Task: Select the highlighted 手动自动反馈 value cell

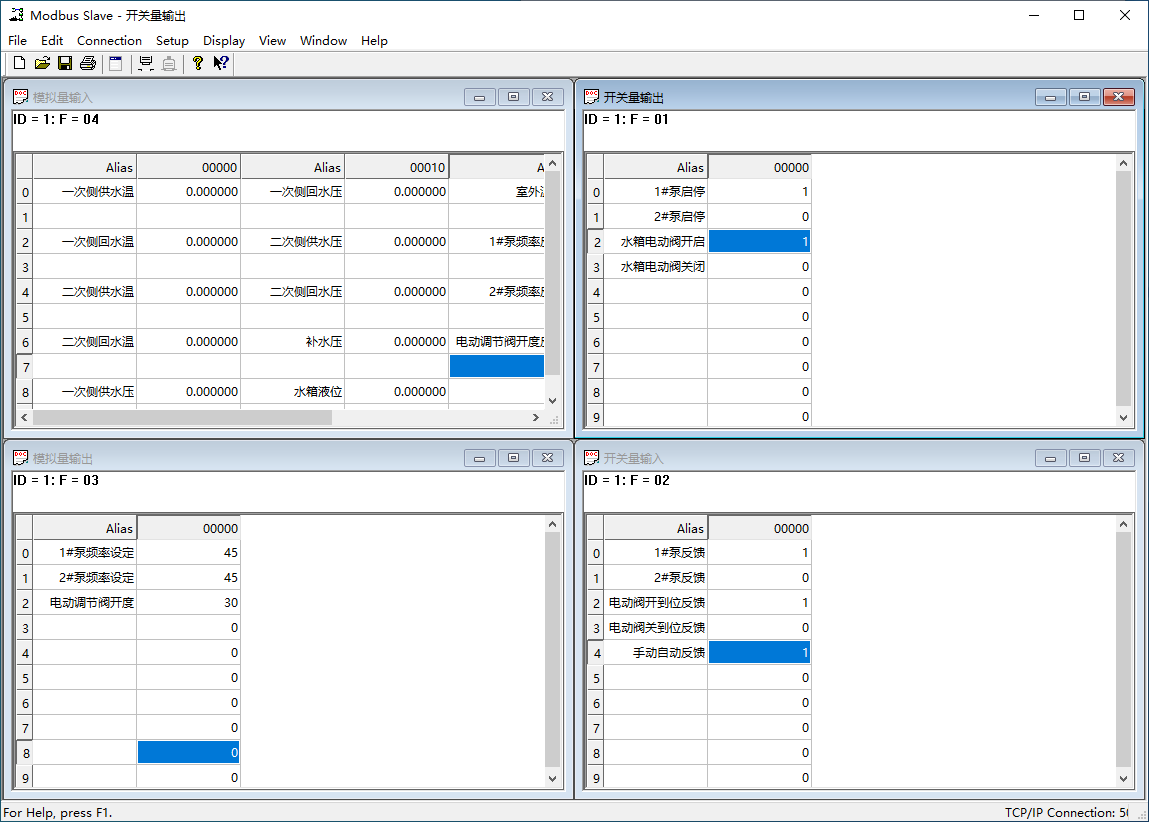Action: click(759, 652)
